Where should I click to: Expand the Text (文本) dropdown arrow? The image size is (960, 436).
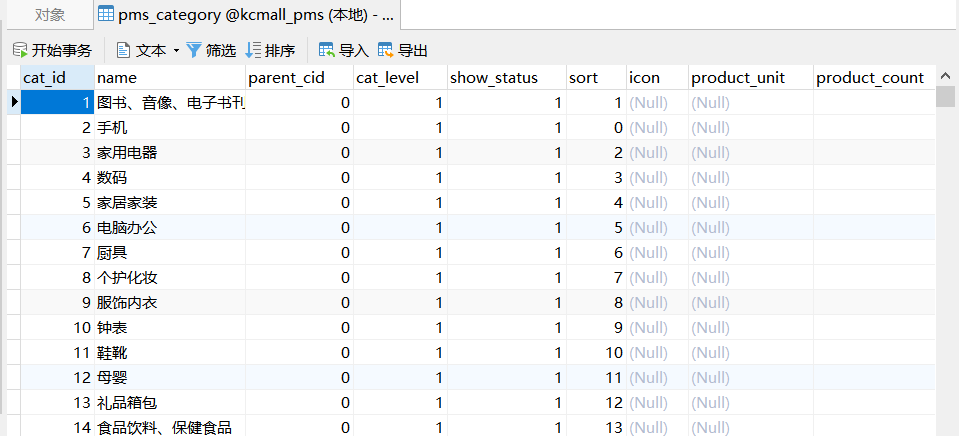tap(176, 50)
